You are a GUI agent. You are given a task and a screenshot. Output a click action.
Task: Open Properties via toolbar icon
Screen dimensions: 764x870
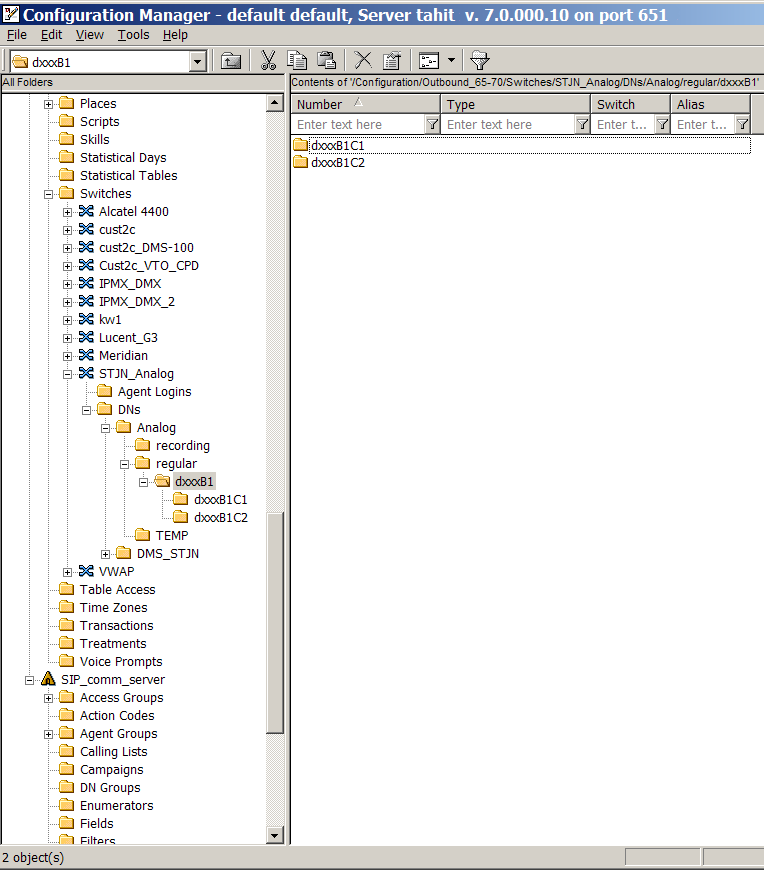pos(392,61)
